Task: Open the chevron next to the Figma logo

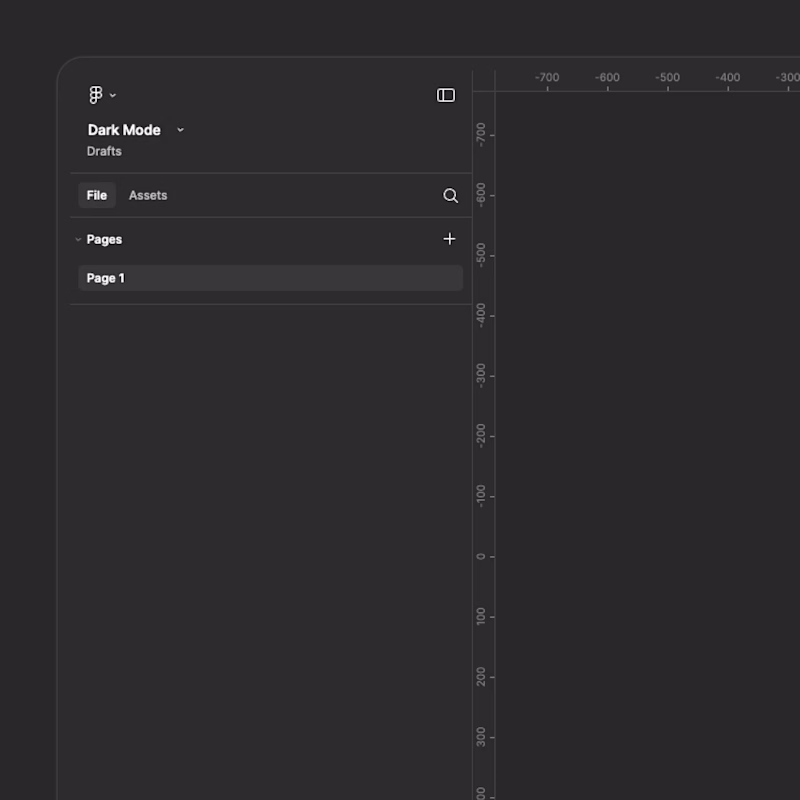Action: 114,96
